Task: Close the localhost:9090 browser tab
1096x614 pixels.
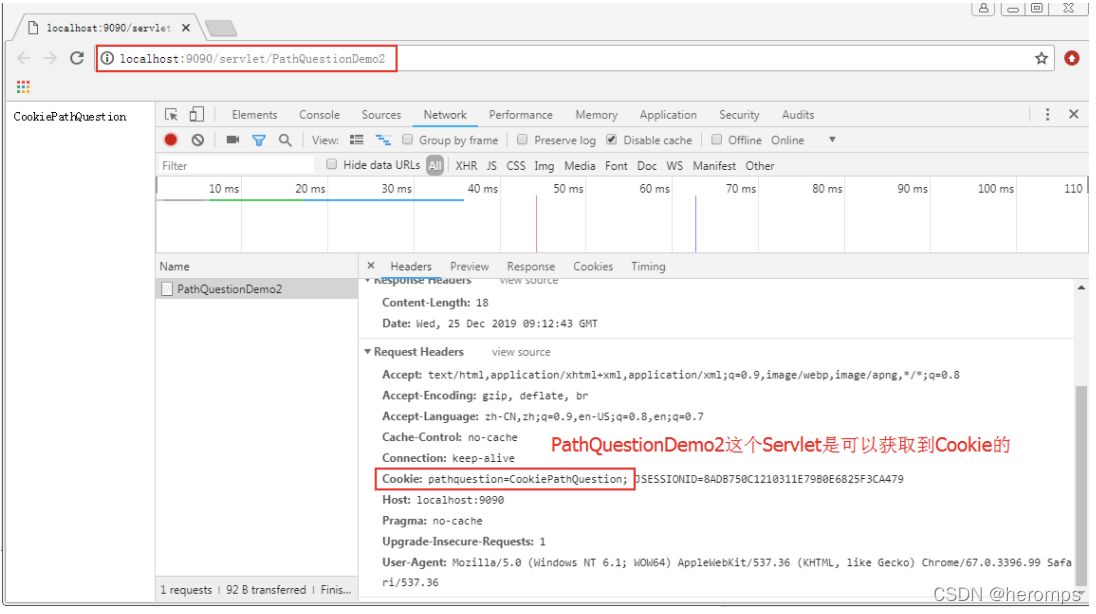Action: pyautogui.click(x=186, y=28)
